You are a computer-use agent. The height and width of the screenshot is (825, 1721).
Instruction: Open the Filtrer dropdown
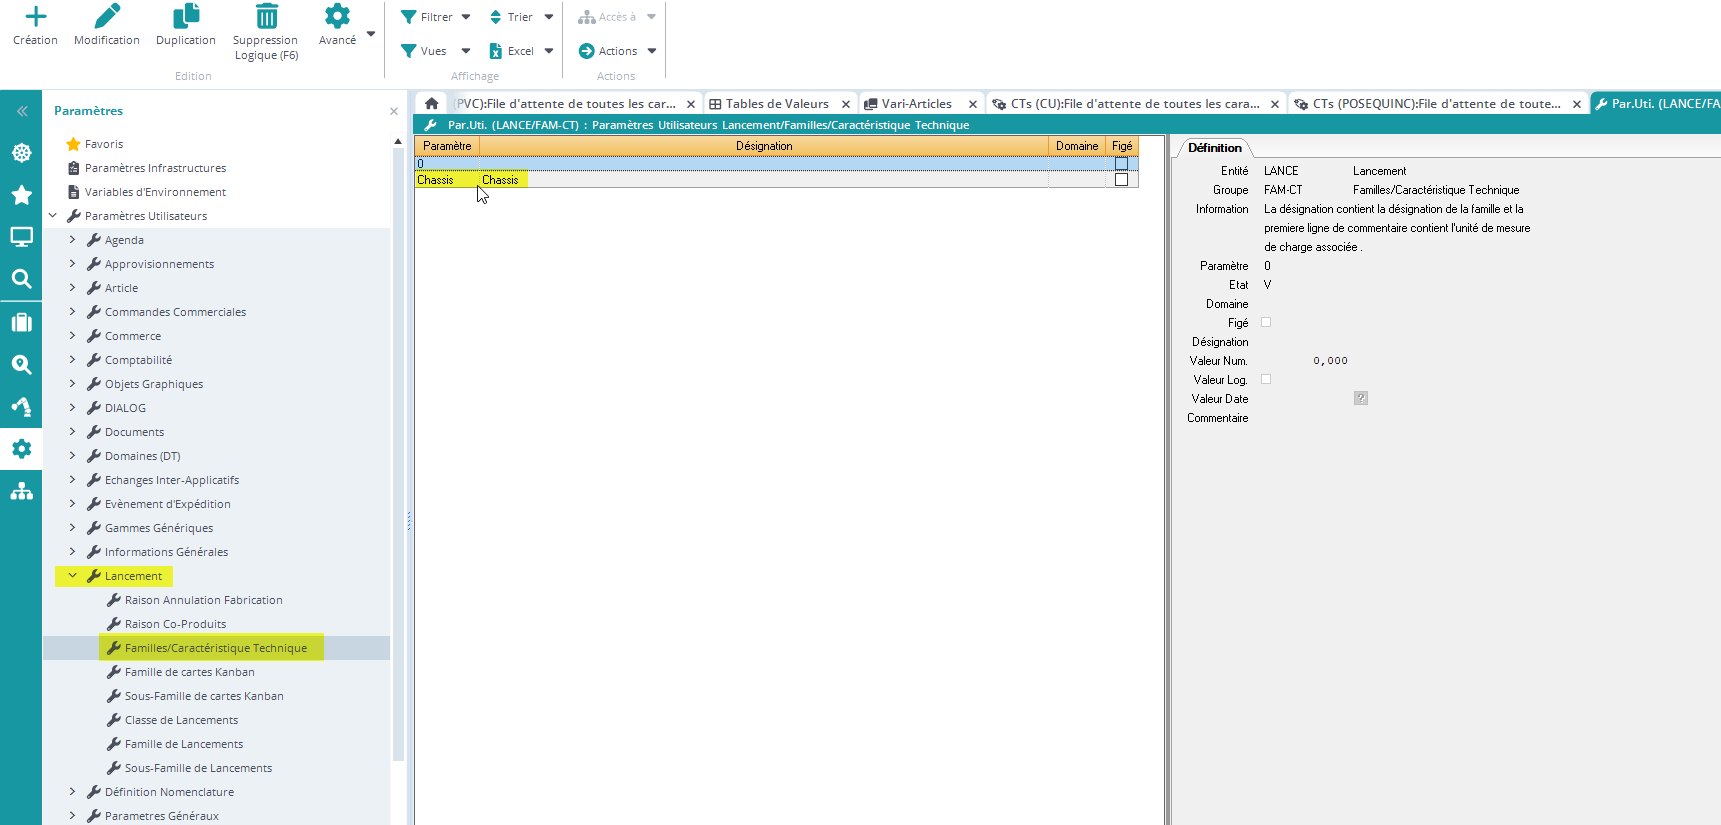(x=436, y=17)
